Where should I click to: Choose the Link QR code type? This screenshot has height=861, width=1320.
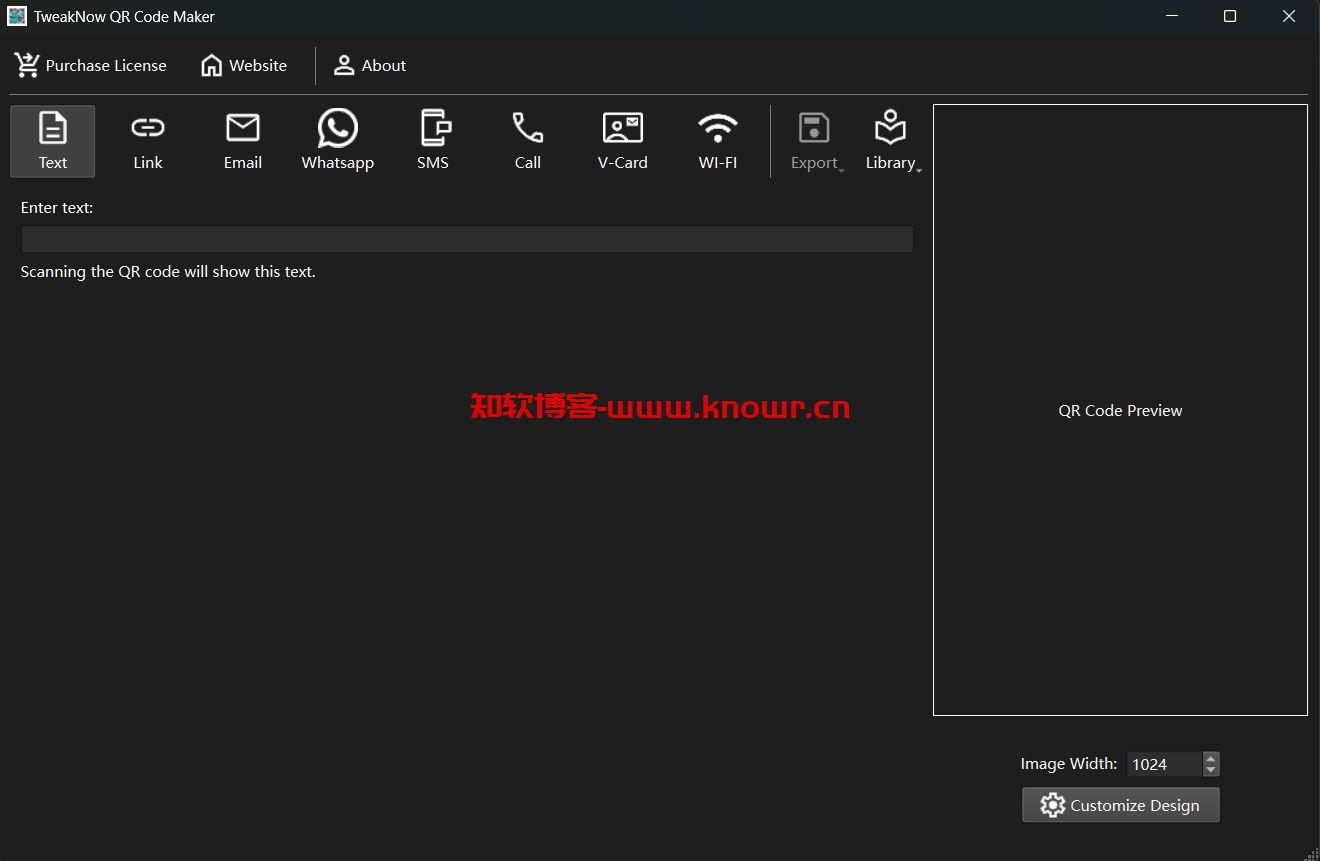click(148, 141)
